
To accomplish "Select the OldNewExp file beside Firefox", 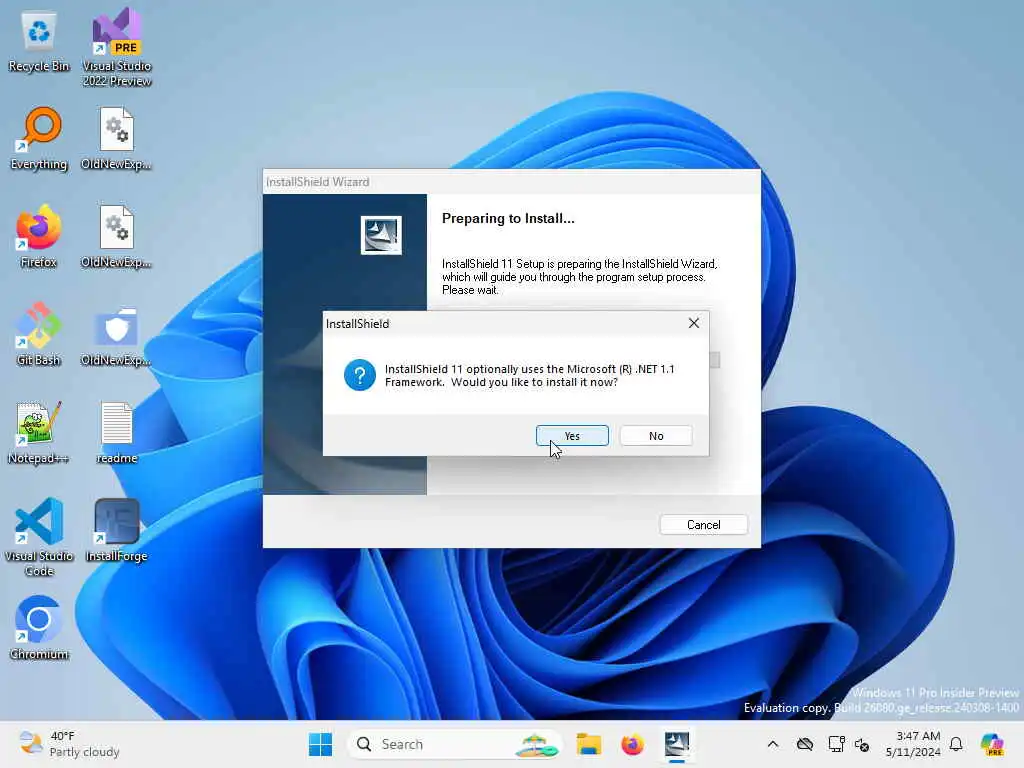I will pyautogui.click(x=117, y=236).
